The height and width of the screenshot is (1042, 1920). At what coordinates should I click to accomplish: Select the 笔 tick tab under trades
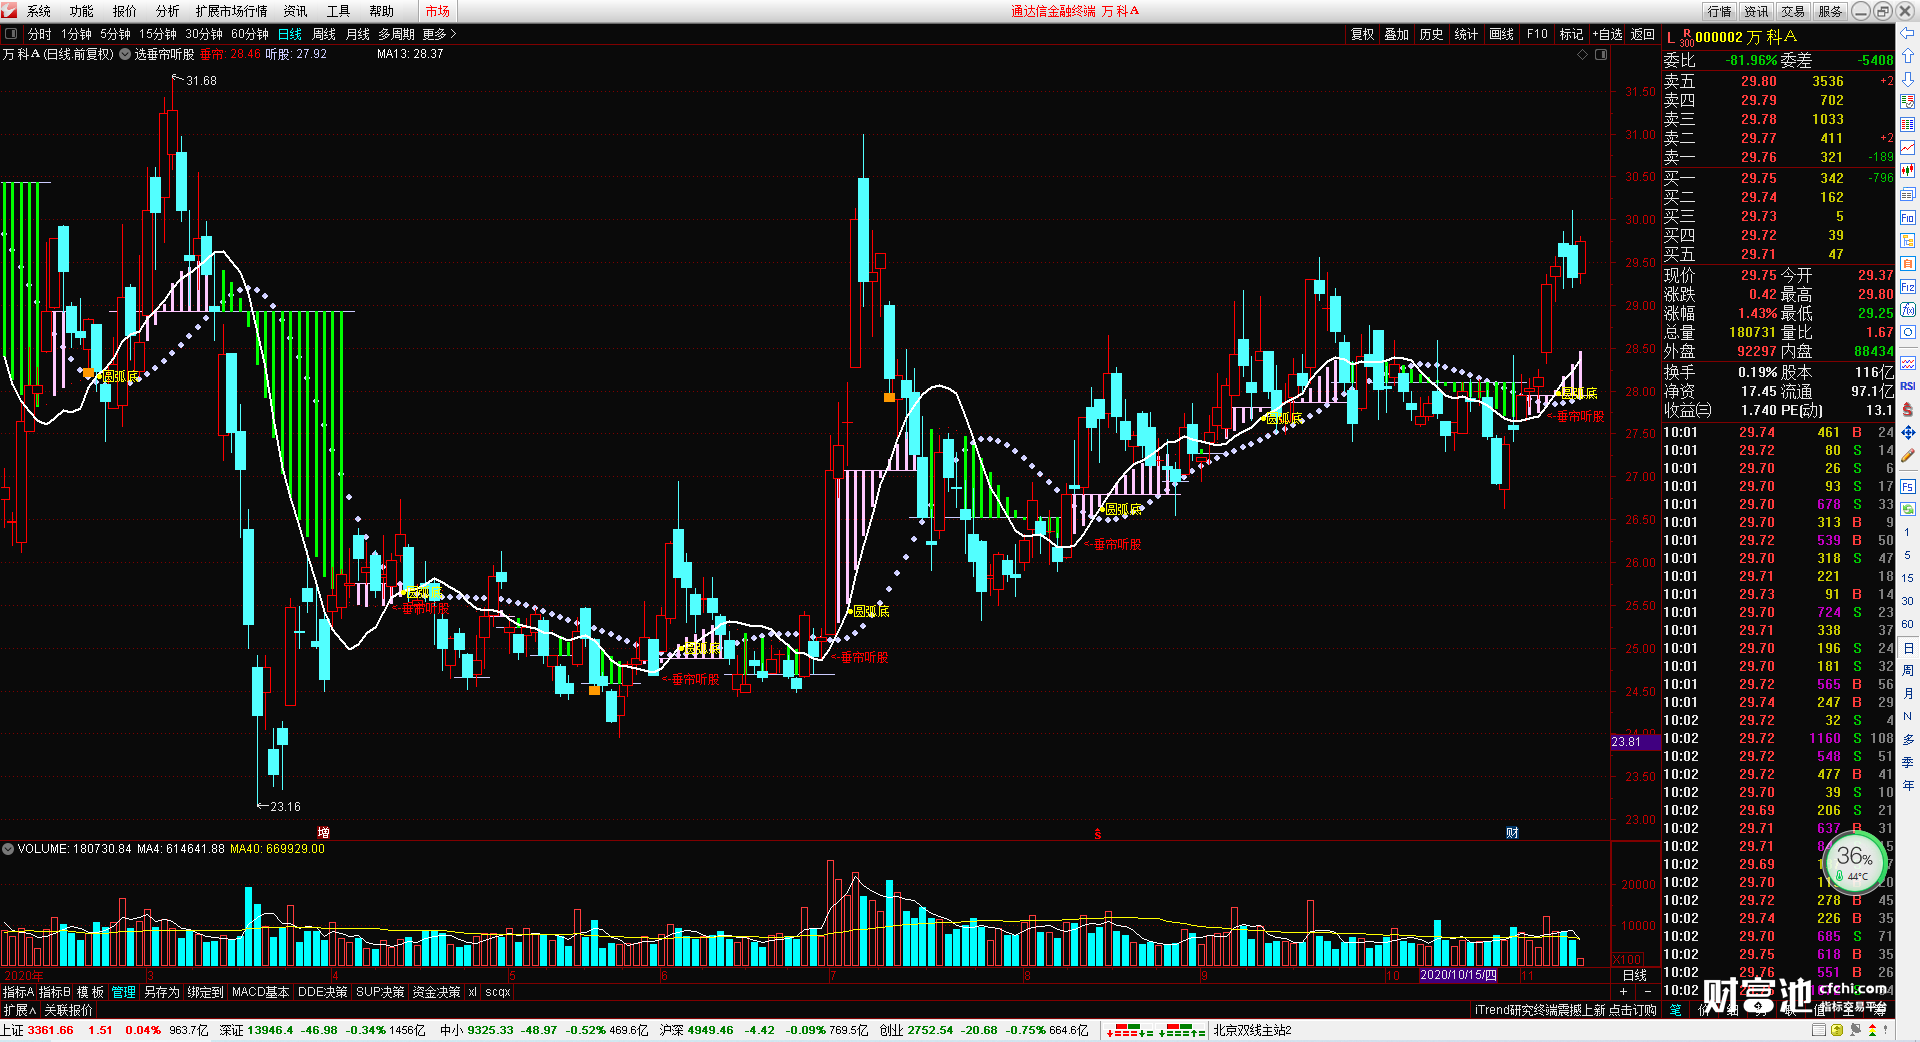(x=1675, y=1010)
